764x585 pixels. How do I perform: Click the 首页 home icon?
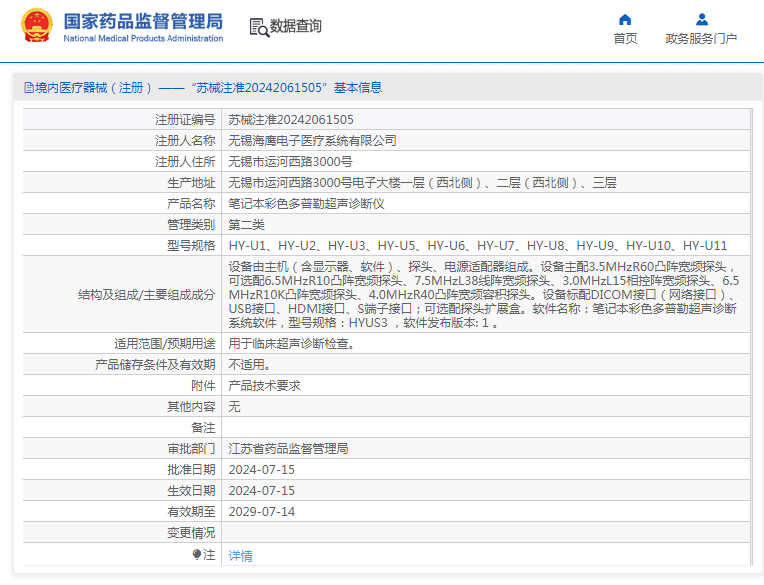click(625, 19)
